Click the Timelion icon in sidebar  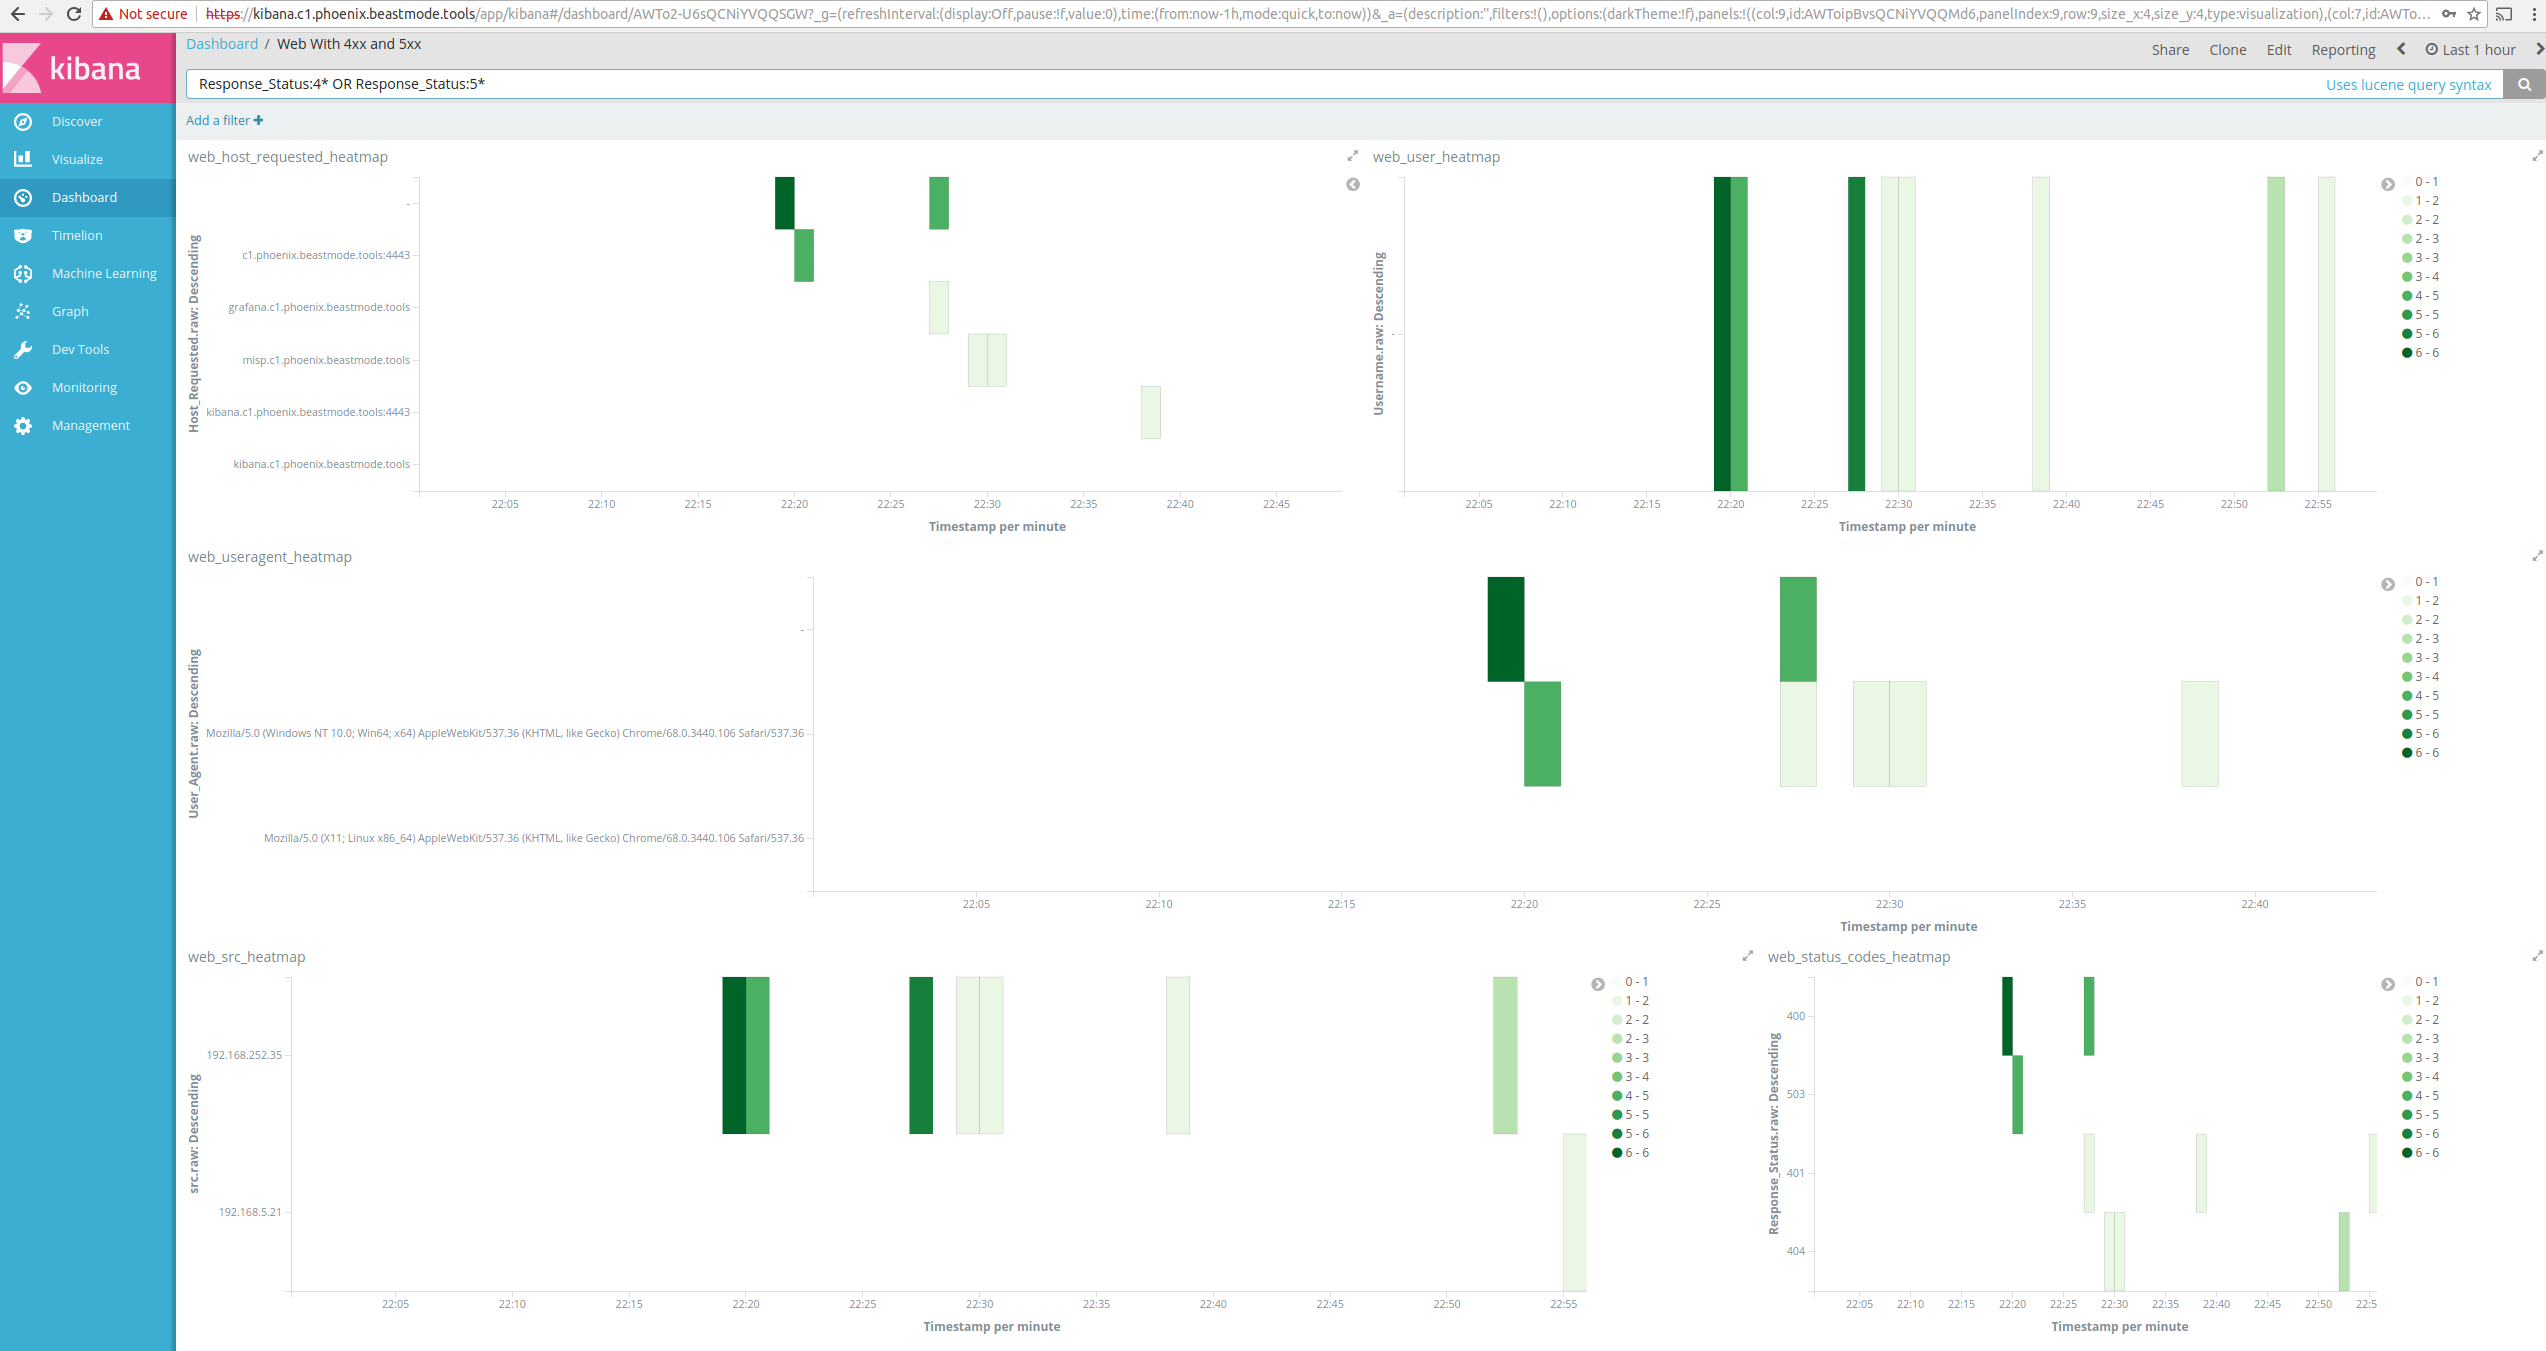tap(24, 236)
